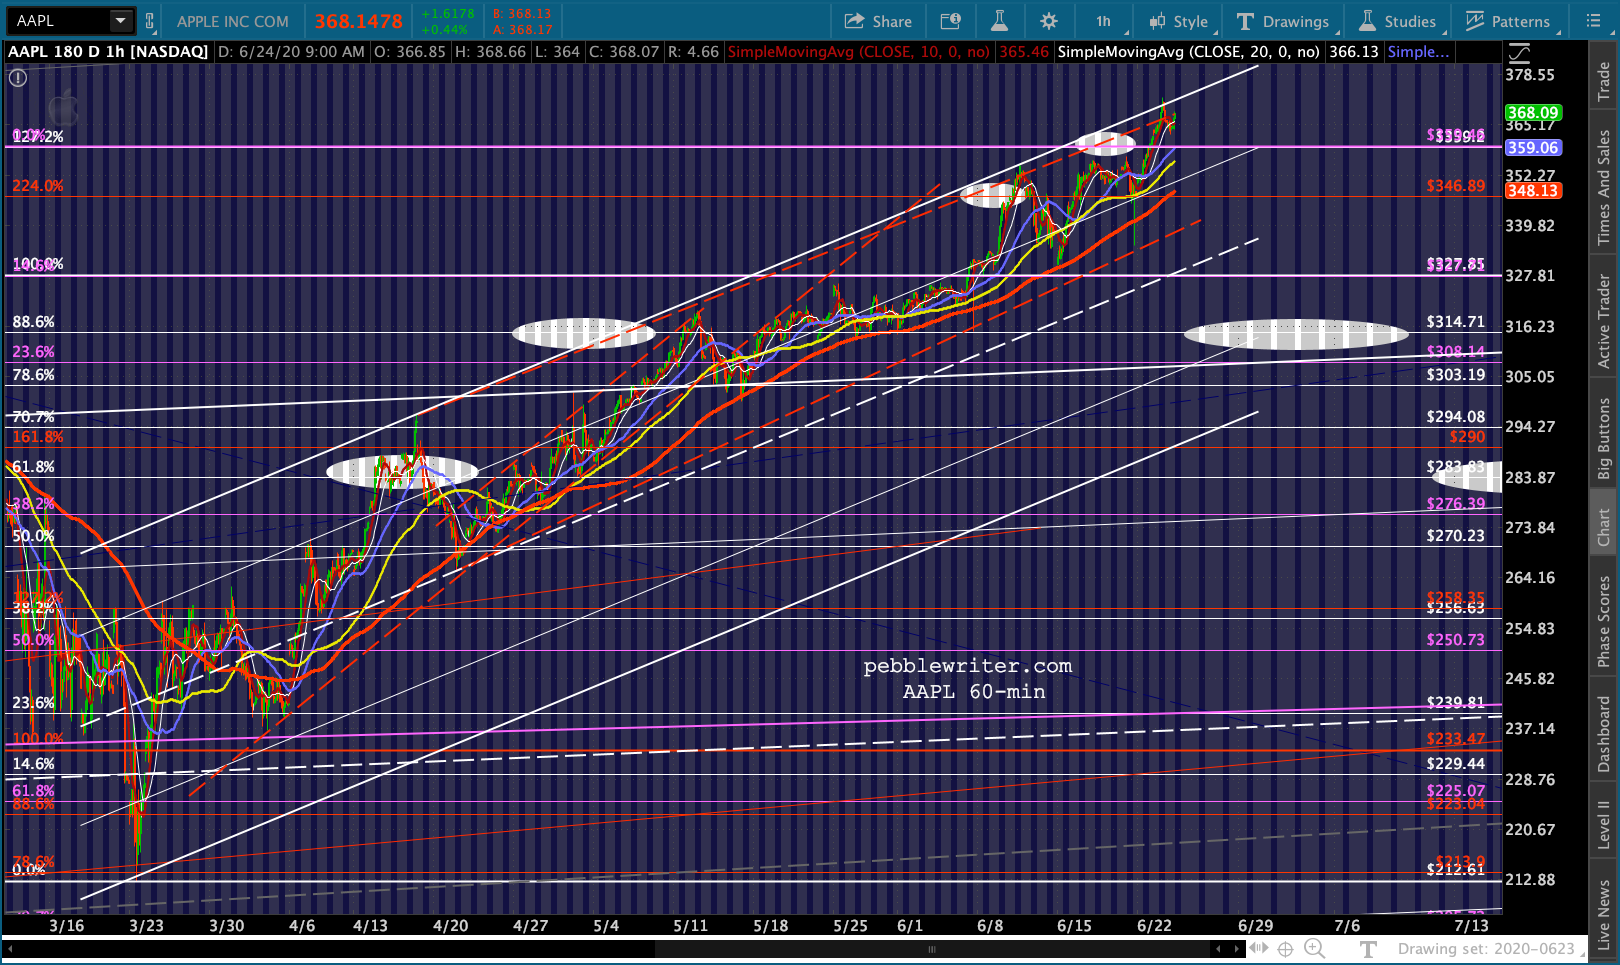Open the Live News side tab
Image resolution: width=1620 pixels, height=965 pixels.
click(1604, 914)
